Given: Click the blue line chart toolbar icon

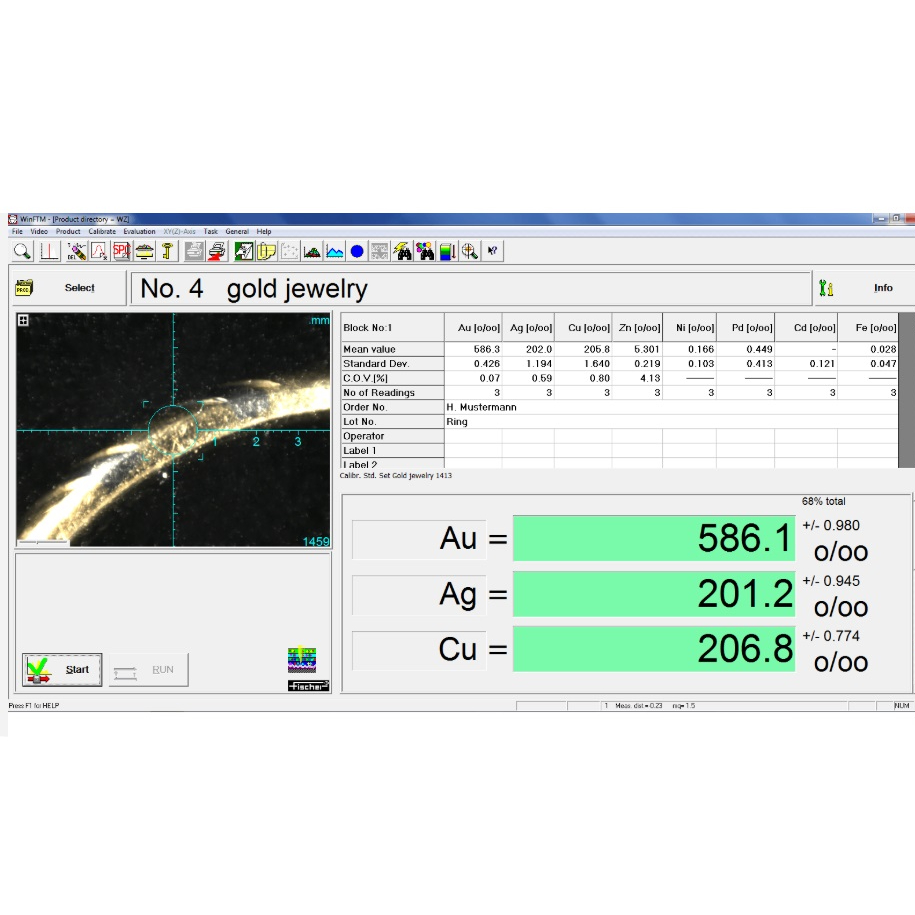Looking at the screenshot, I should coord(335,251).
